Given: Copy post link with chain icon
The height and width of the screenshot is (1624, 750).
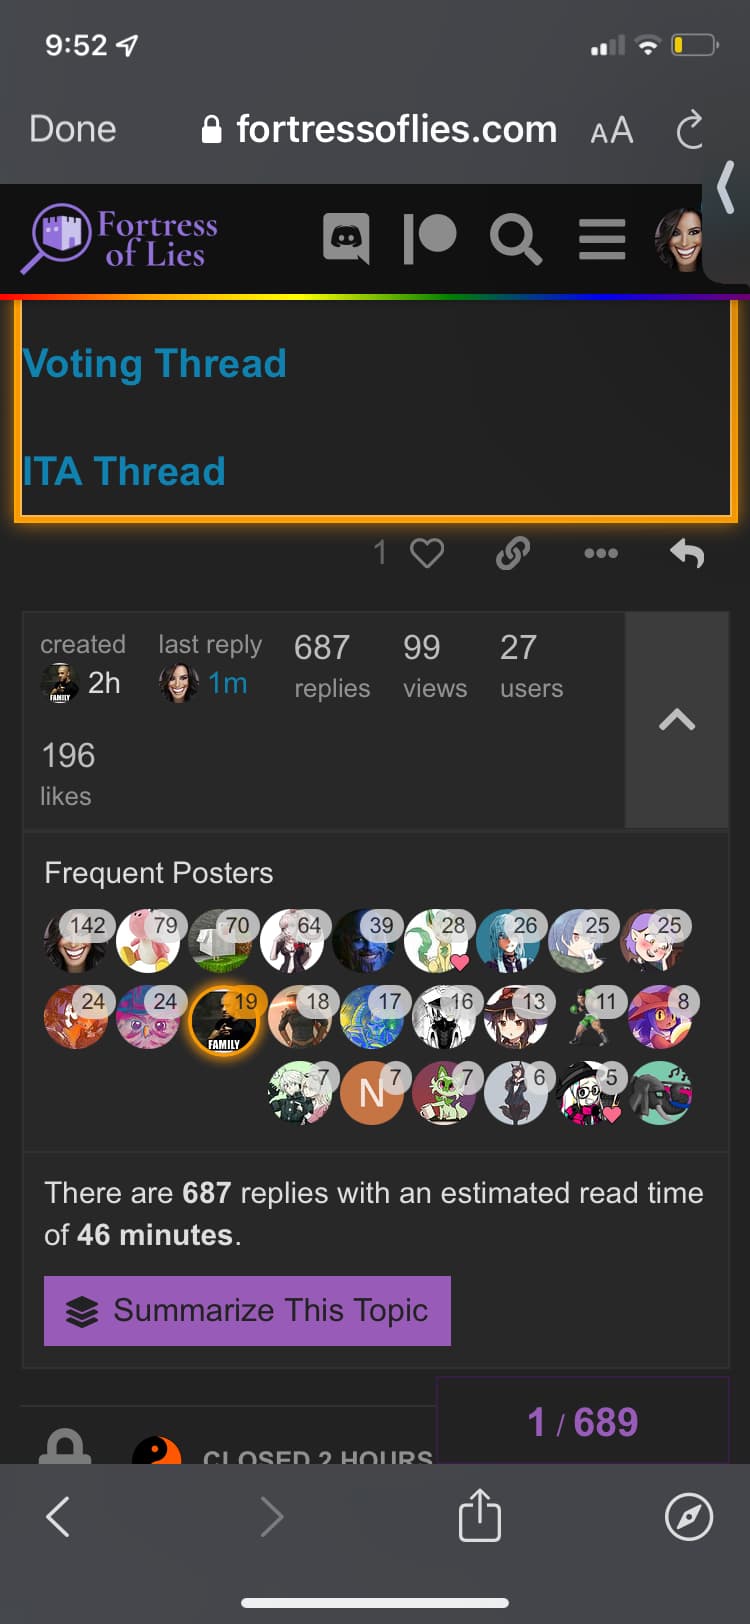Looking at the screenshot, I should coord(513,553).
